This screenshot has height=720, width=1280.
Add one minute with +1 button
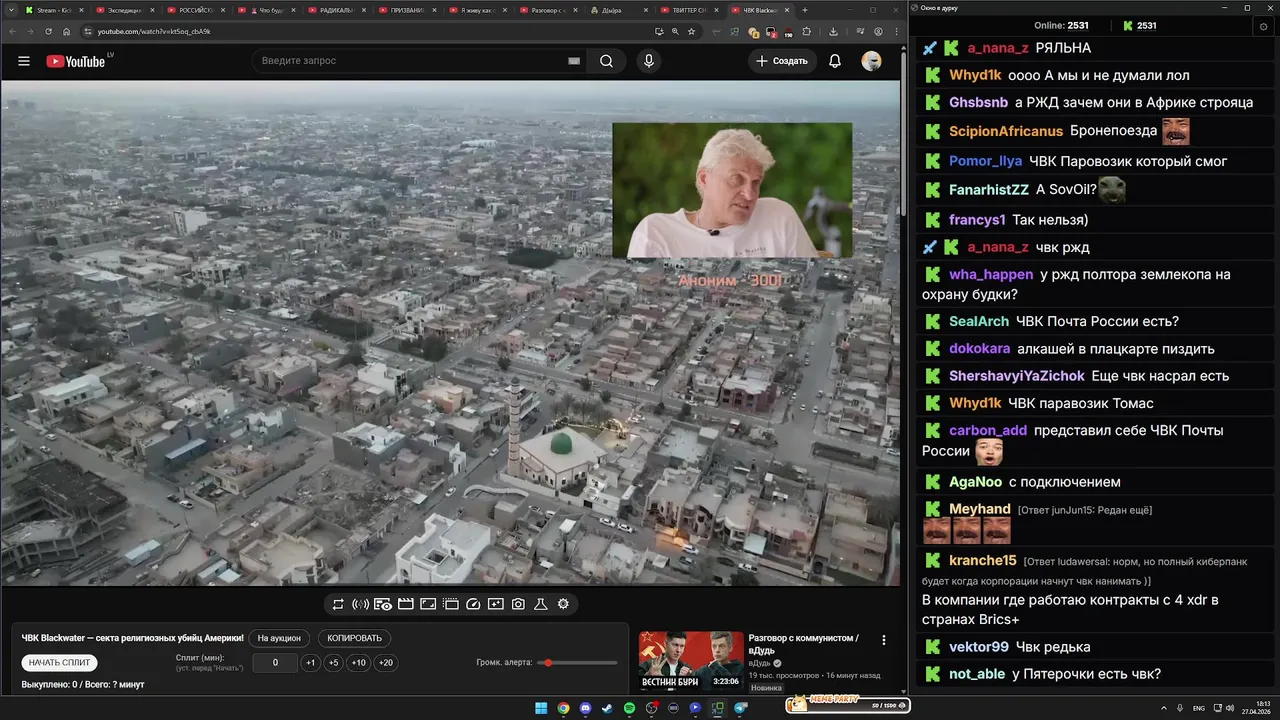tap(311, 663)
